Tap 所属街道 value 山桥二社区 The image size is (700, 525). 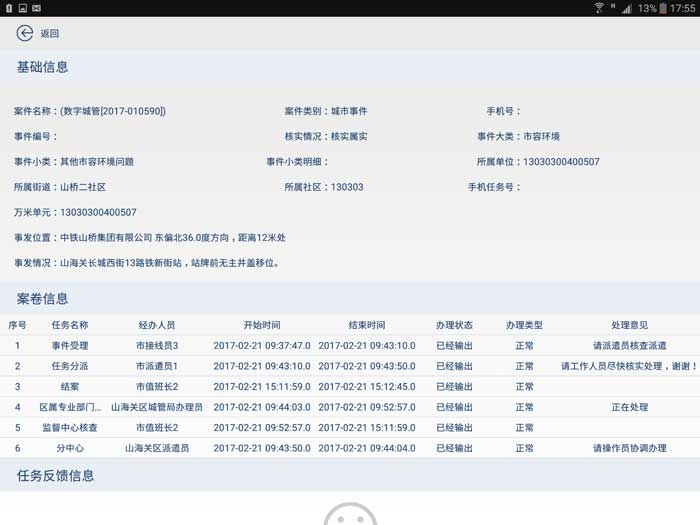[83, 187]
